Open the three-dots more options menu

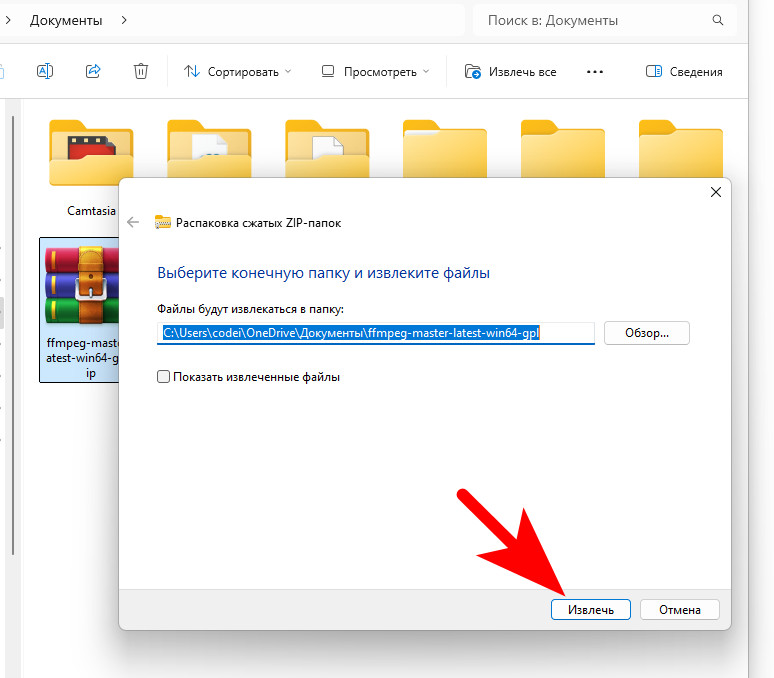point(594,72)
